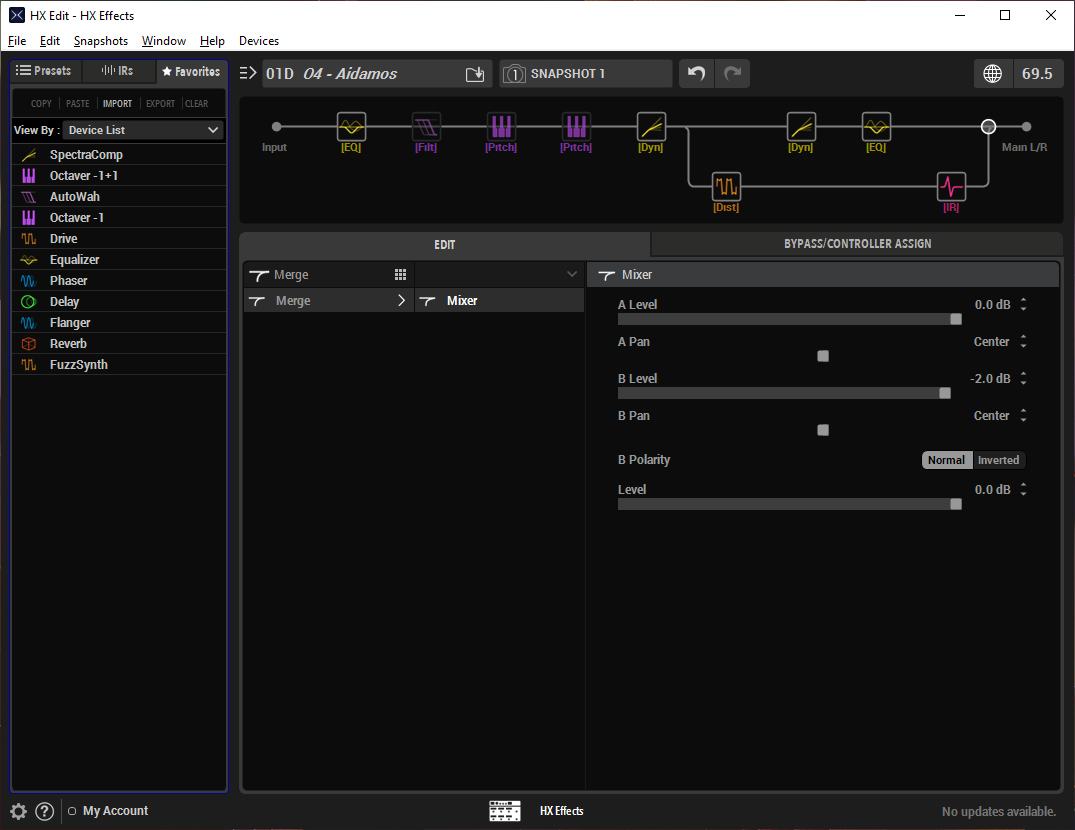Select the Dist block on path B
Image resolution: width=1075 pixels, height=830 pixels.
[x=726, y=186]
